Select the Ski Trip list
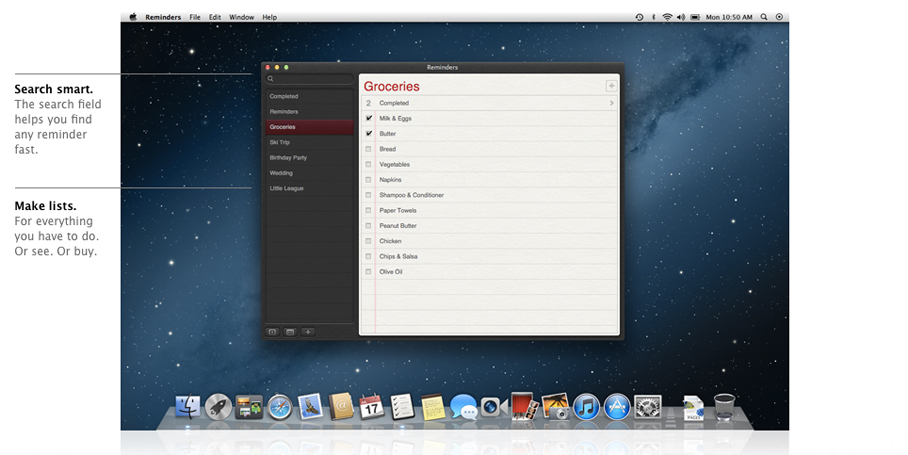This screenshot has height=455, width=908. tap(309, 142)
